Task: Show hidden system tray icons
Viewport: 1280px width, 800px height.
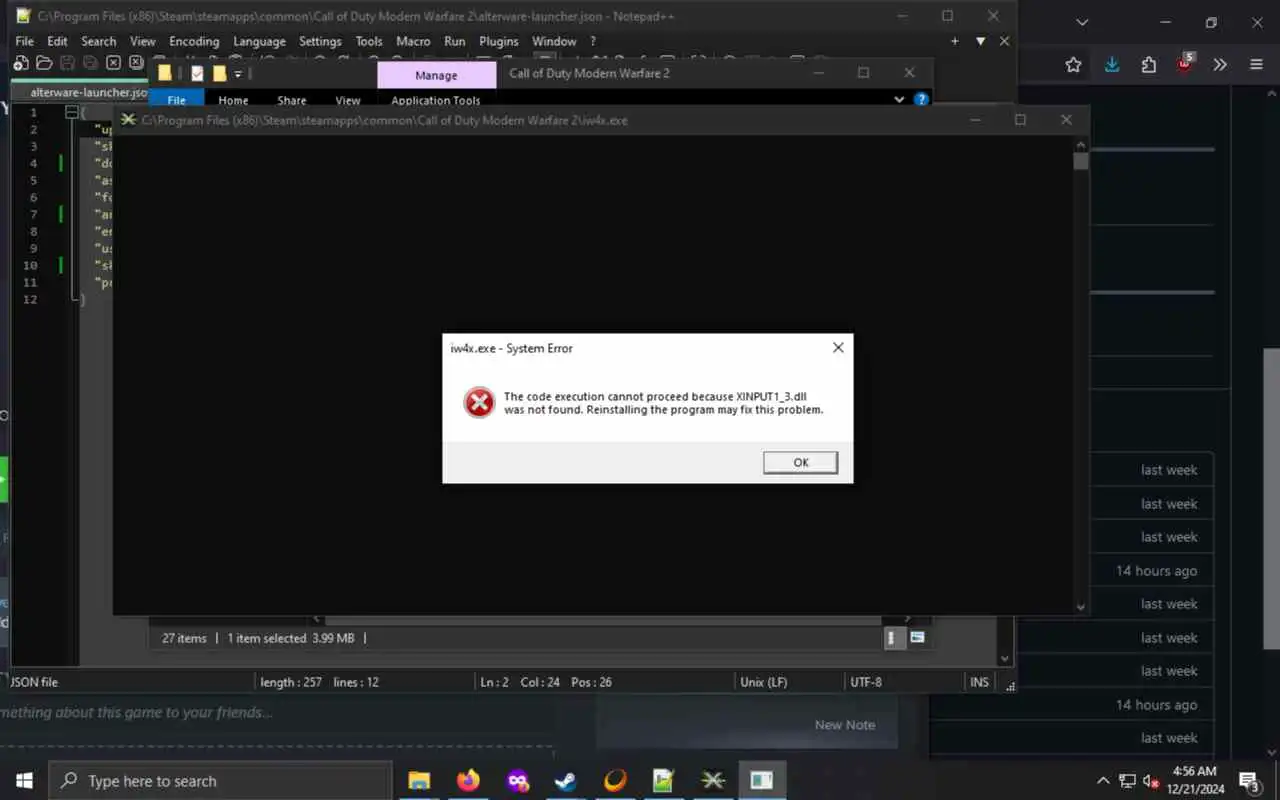Action: tap(1103, 781)
